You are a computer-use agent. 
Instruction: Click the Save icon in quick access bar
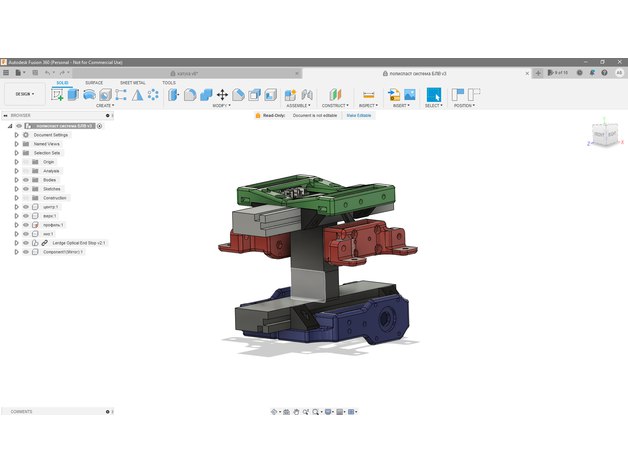35,73
